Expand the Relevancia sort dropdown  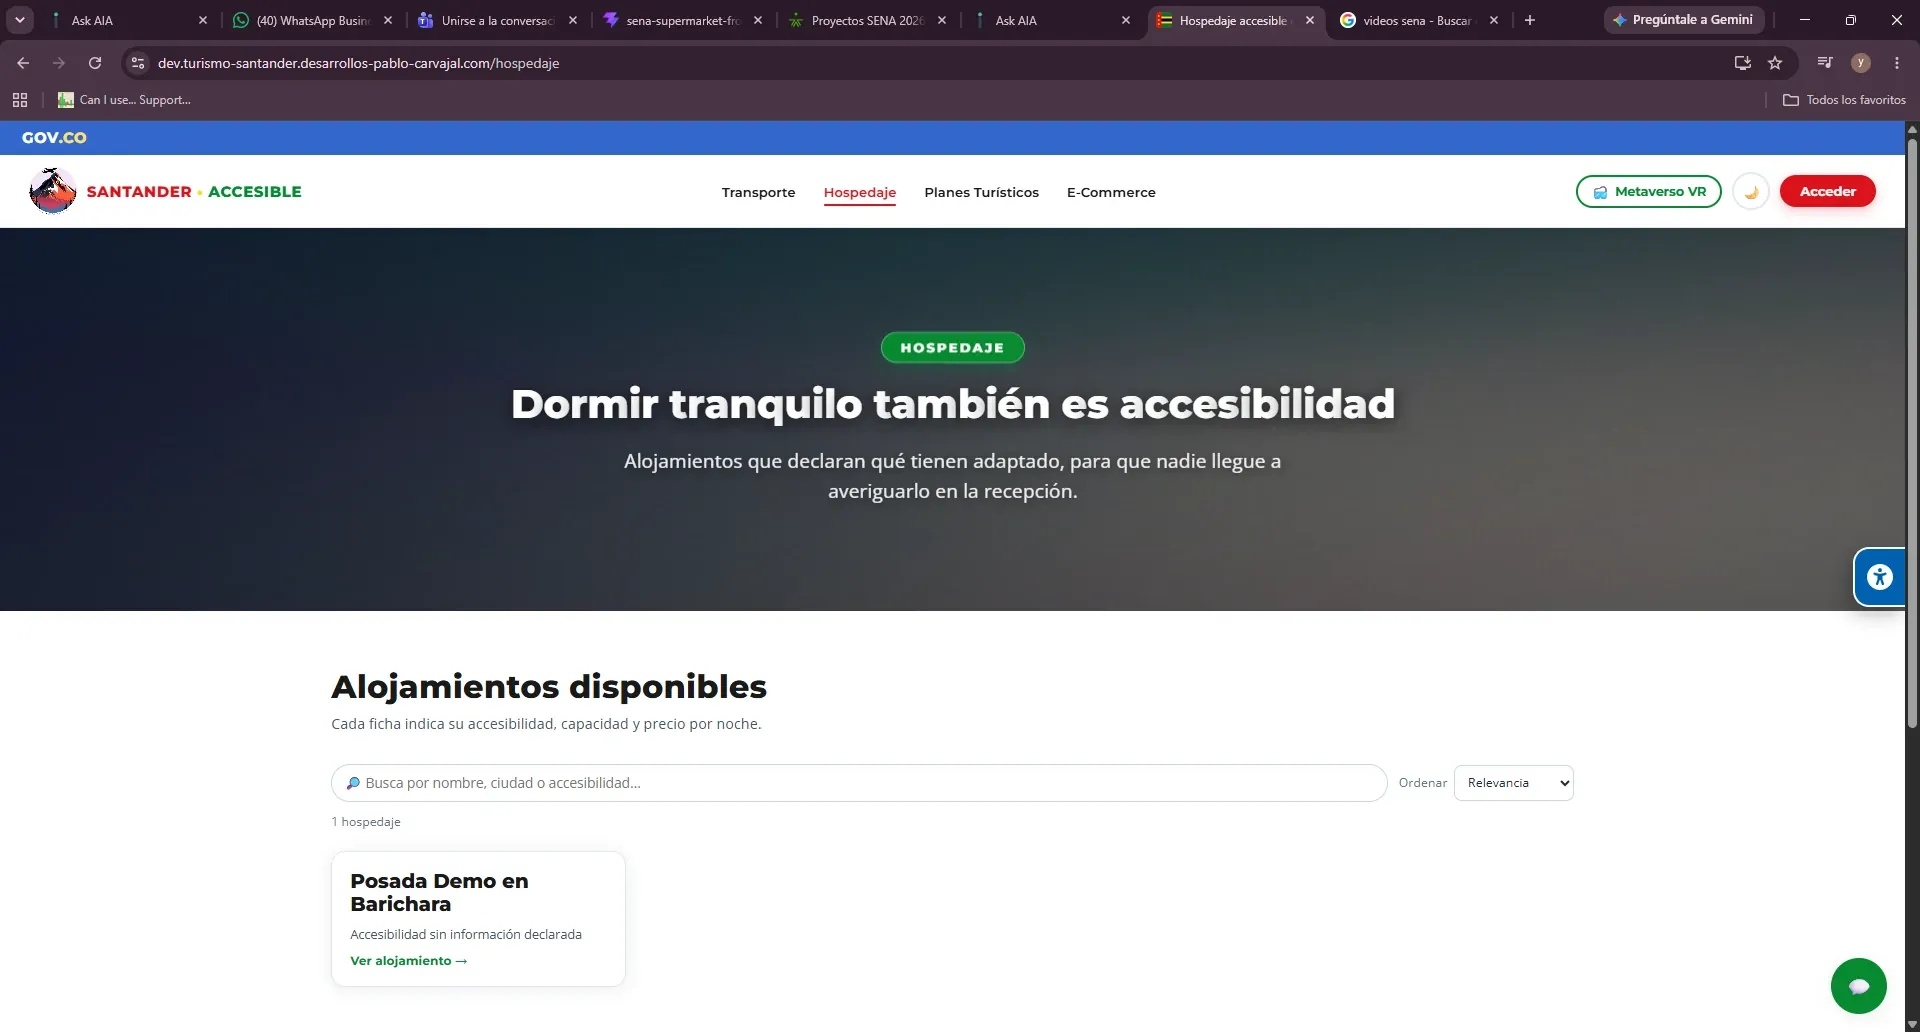click(1513, 783)
